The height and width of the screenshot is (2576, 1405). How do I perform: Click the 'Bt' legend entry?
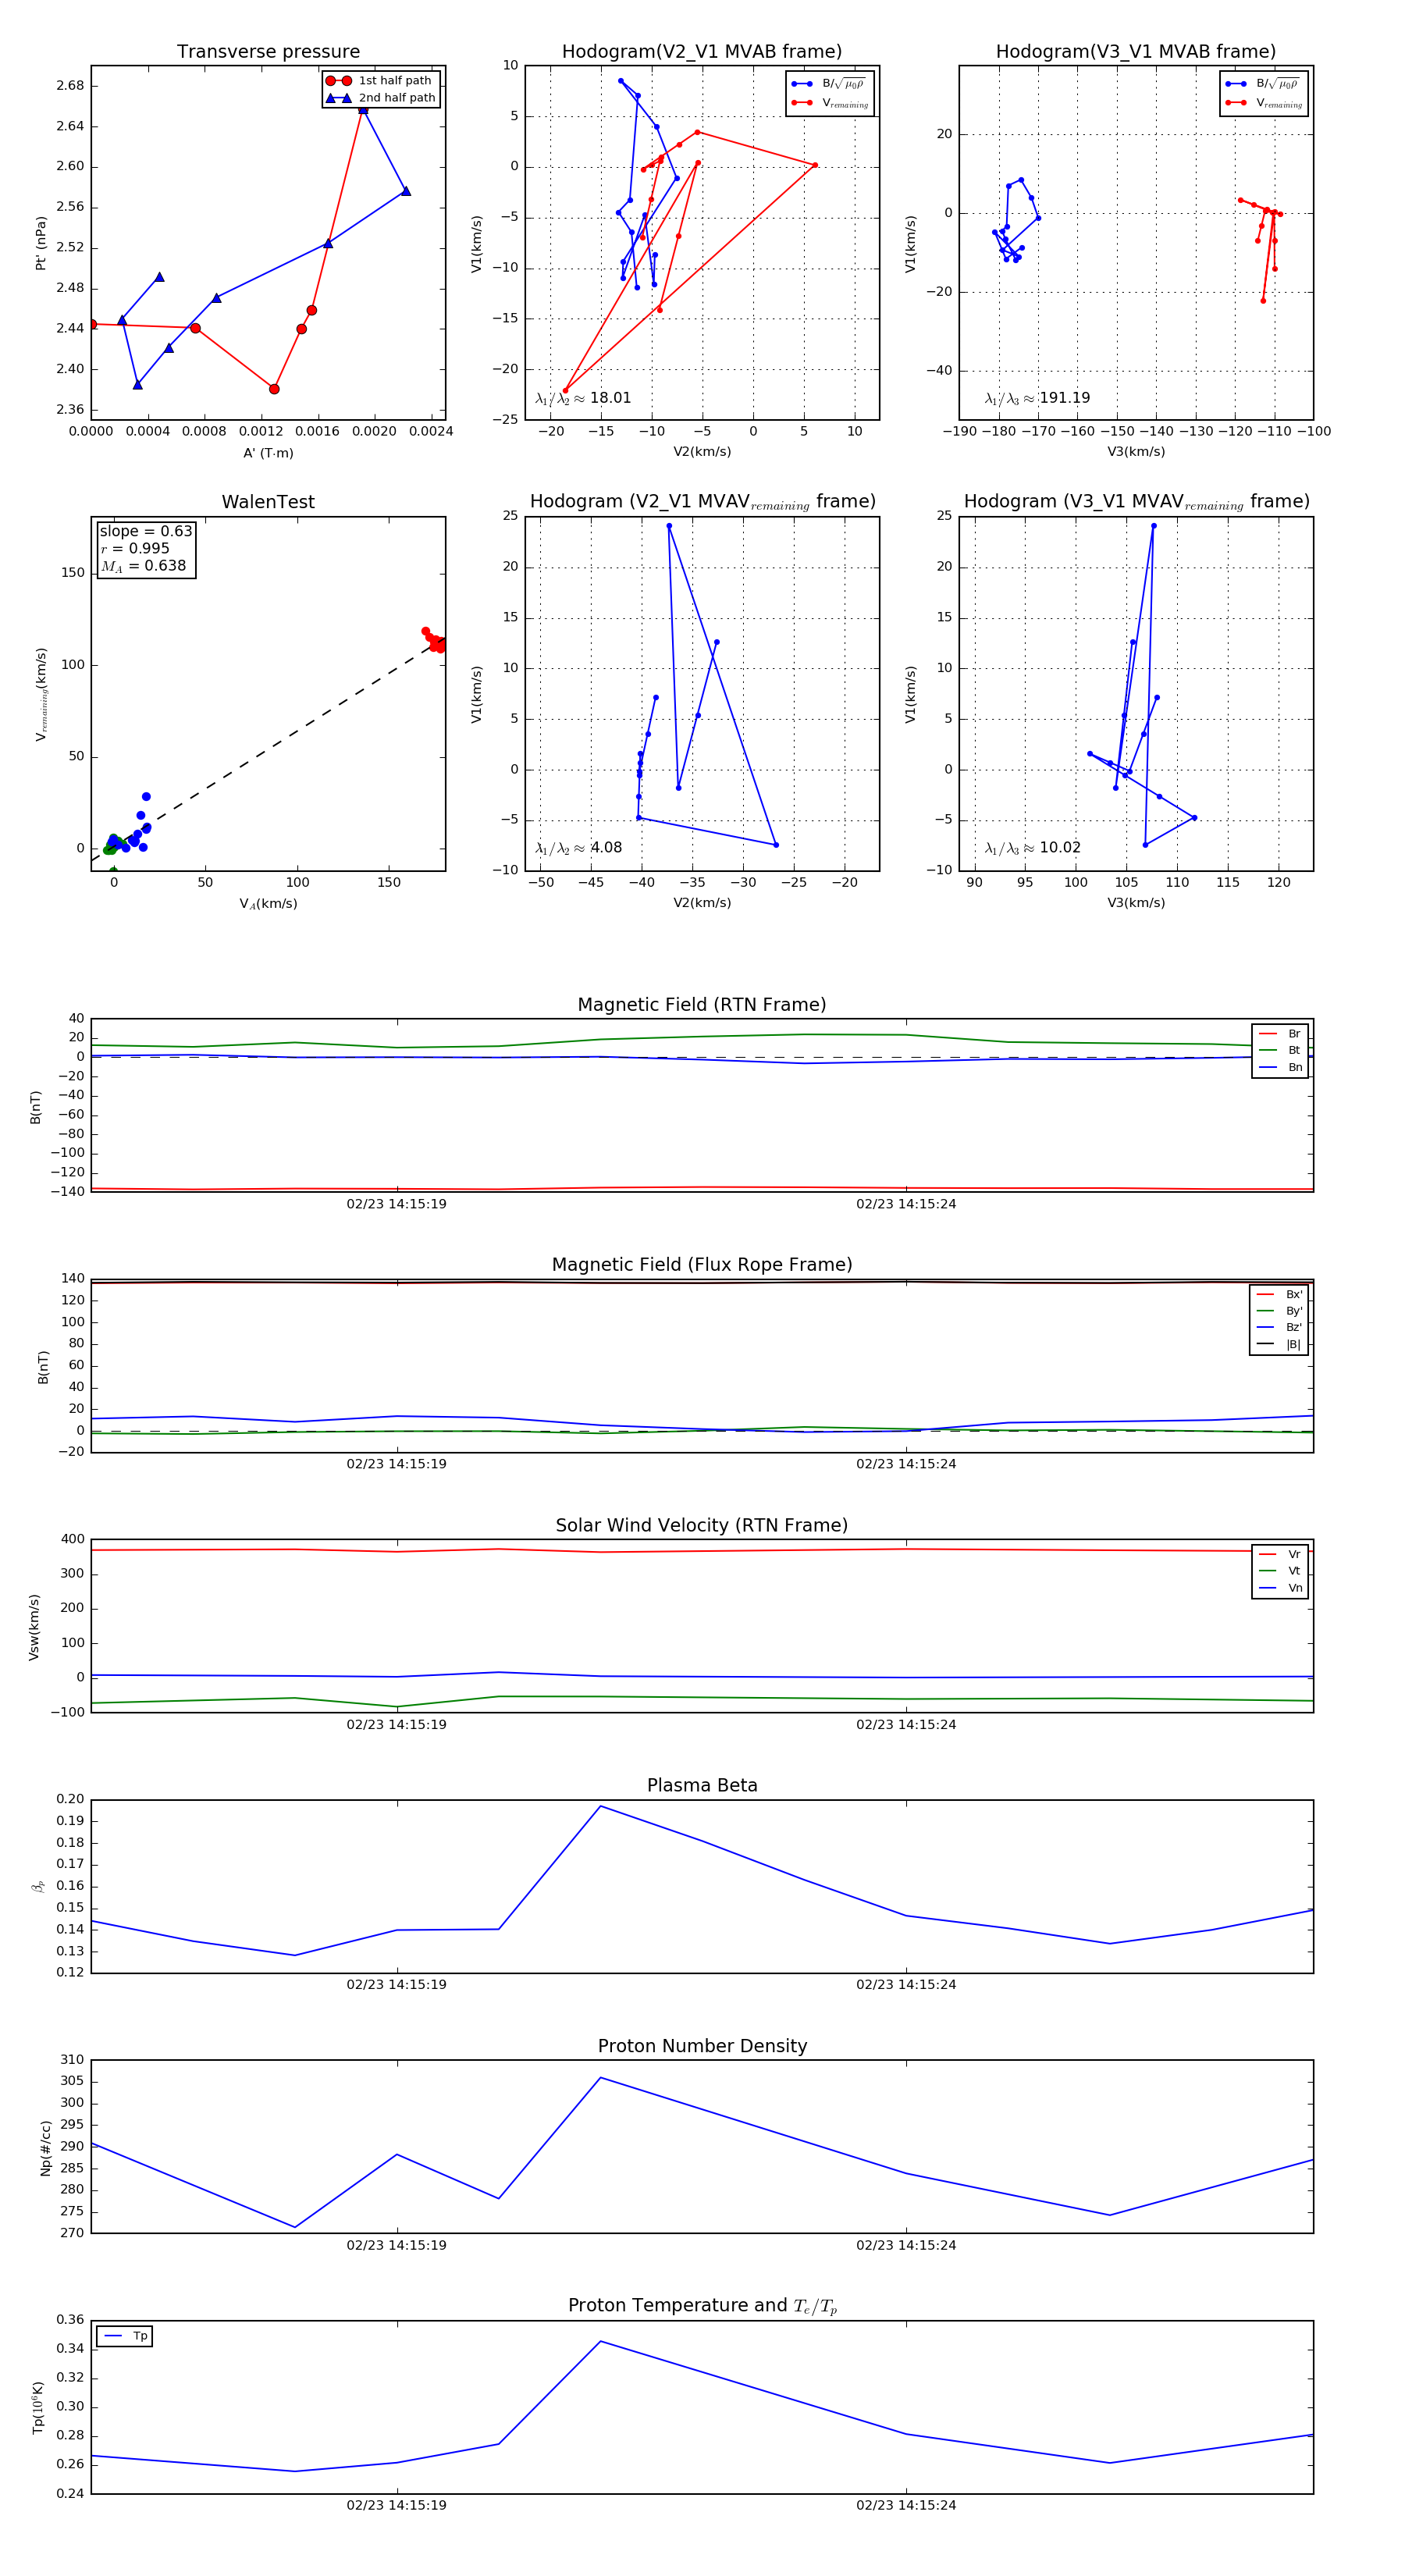[1280, 1050]
